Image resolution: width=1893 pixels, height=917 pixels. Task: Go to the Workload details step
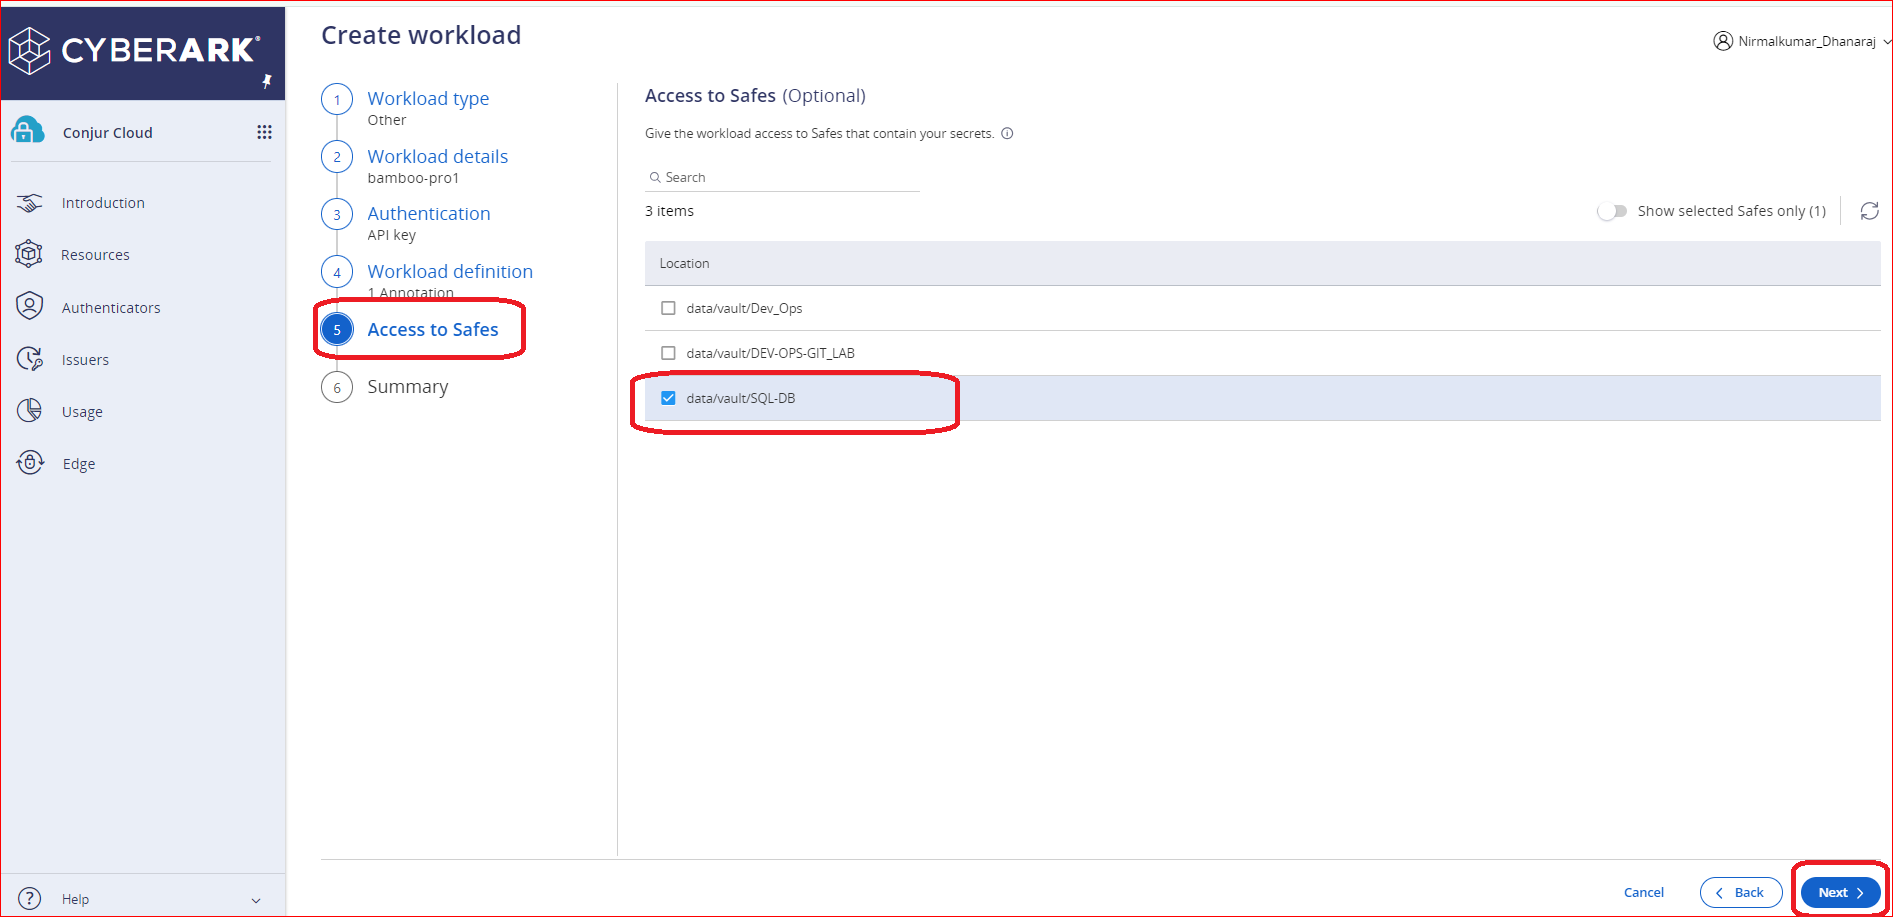pyautogui.click(x=437, y=157)
